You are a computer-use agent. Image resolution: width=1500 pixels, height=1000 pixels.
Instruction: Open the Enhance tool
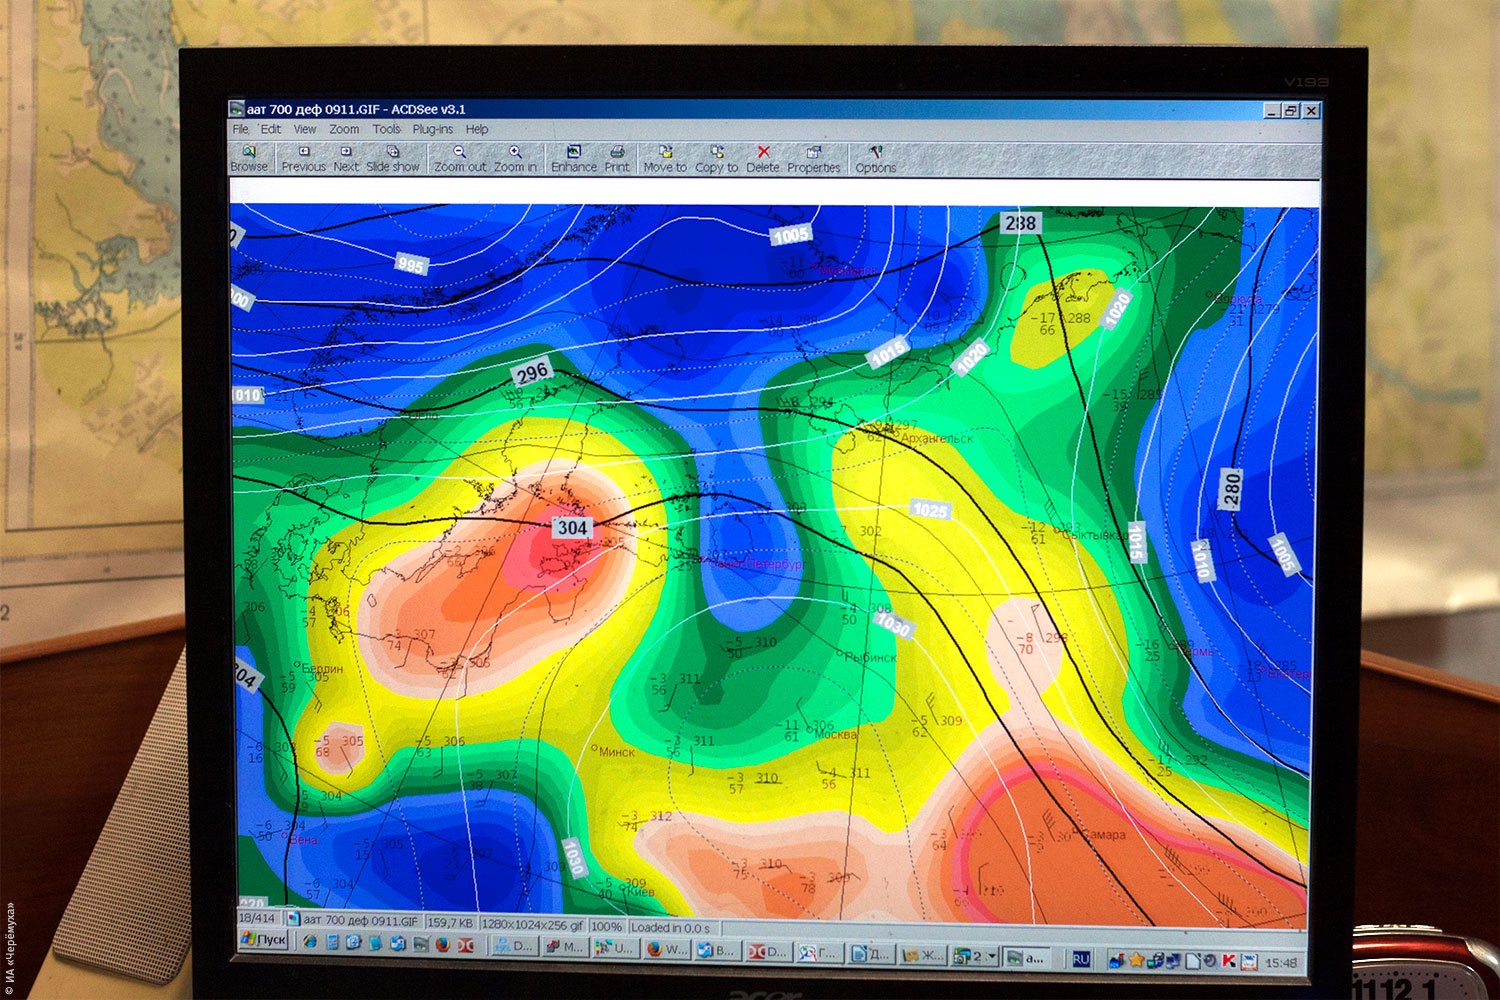574,159
